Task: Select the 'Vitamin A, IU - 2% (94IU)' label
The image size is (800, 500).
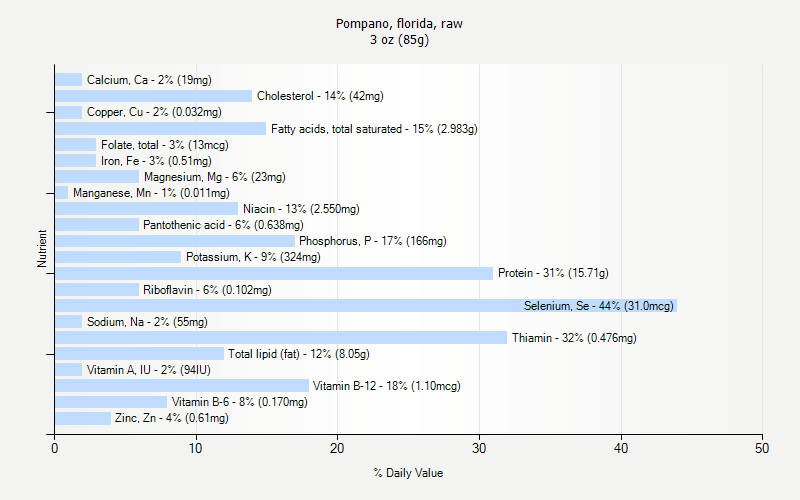Action: tap(148, 370)
